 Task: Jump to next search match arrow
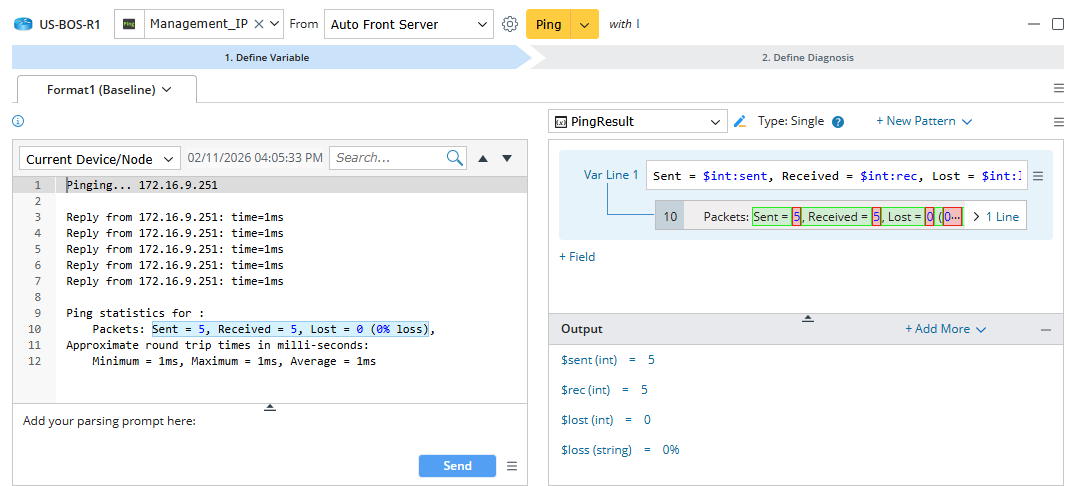[507, 158]
